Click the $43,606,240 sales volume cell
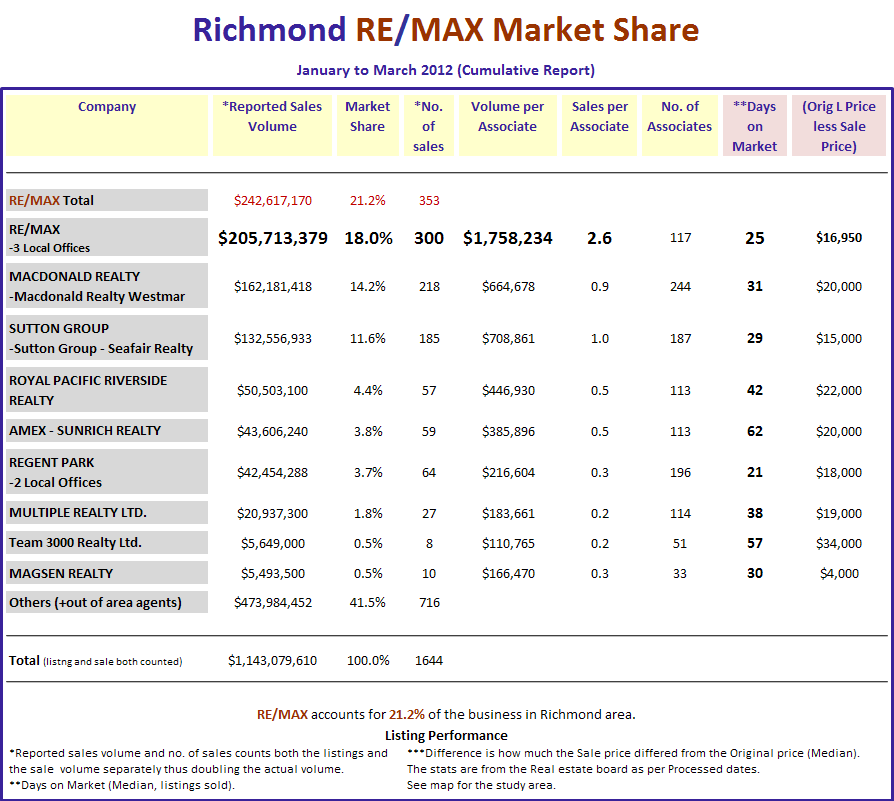 point(273,432)
